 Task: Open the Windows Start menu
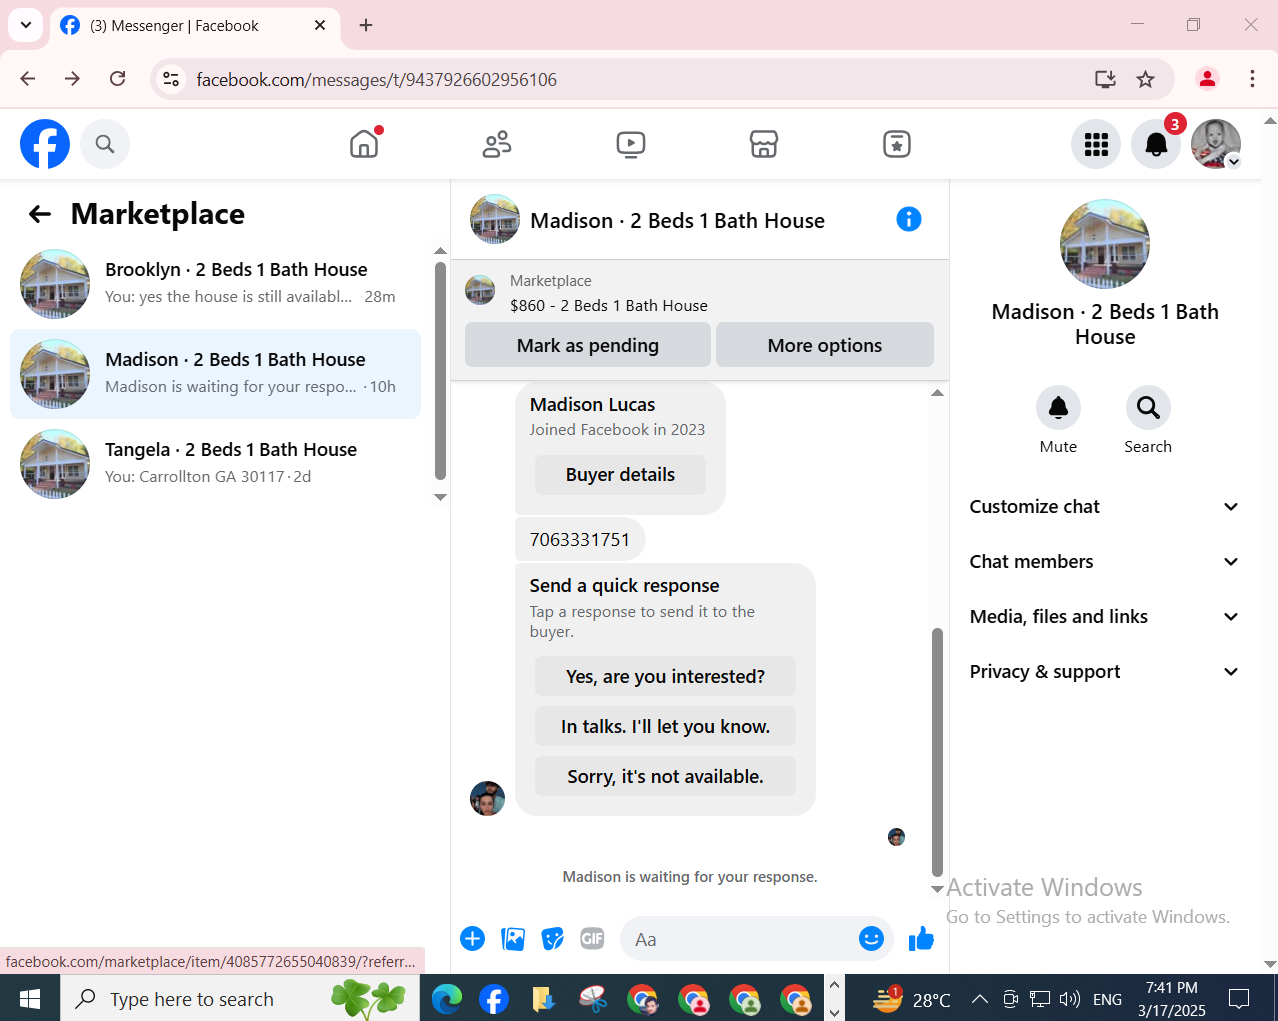pos(30,998)
